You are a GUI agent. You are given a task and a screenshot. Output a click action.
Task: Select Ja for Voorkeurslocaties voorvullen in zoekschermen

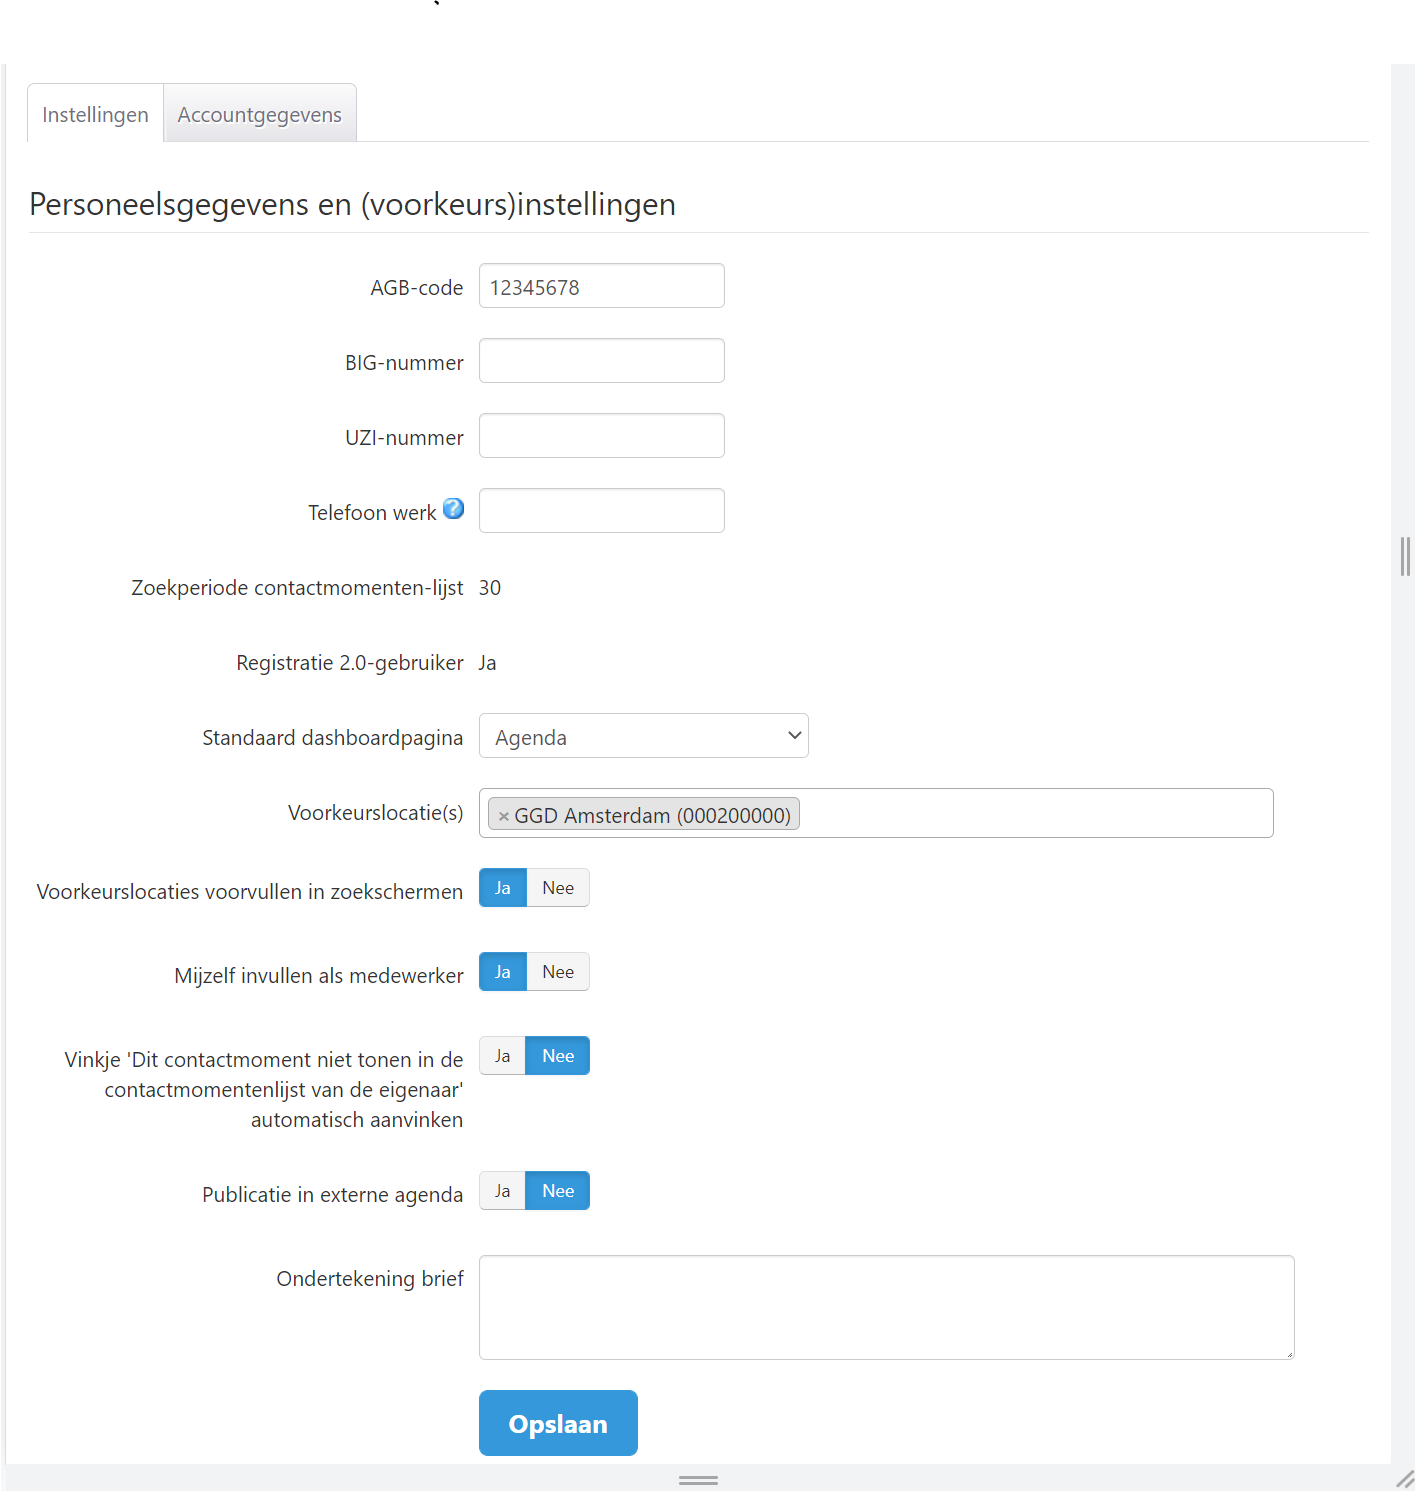(x=502, y=888)
